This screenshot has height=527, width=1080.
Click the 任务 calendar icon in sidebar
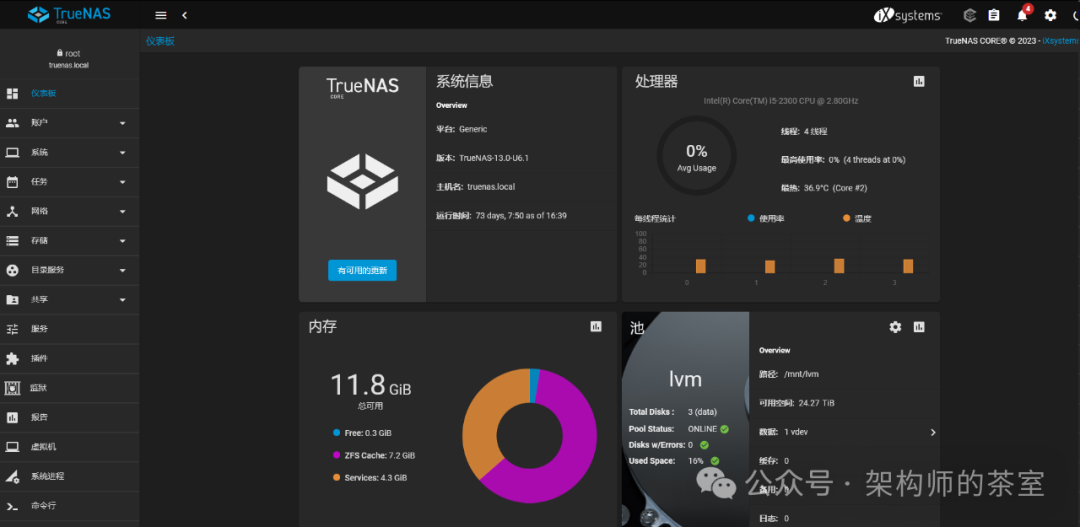pos(12,182)
